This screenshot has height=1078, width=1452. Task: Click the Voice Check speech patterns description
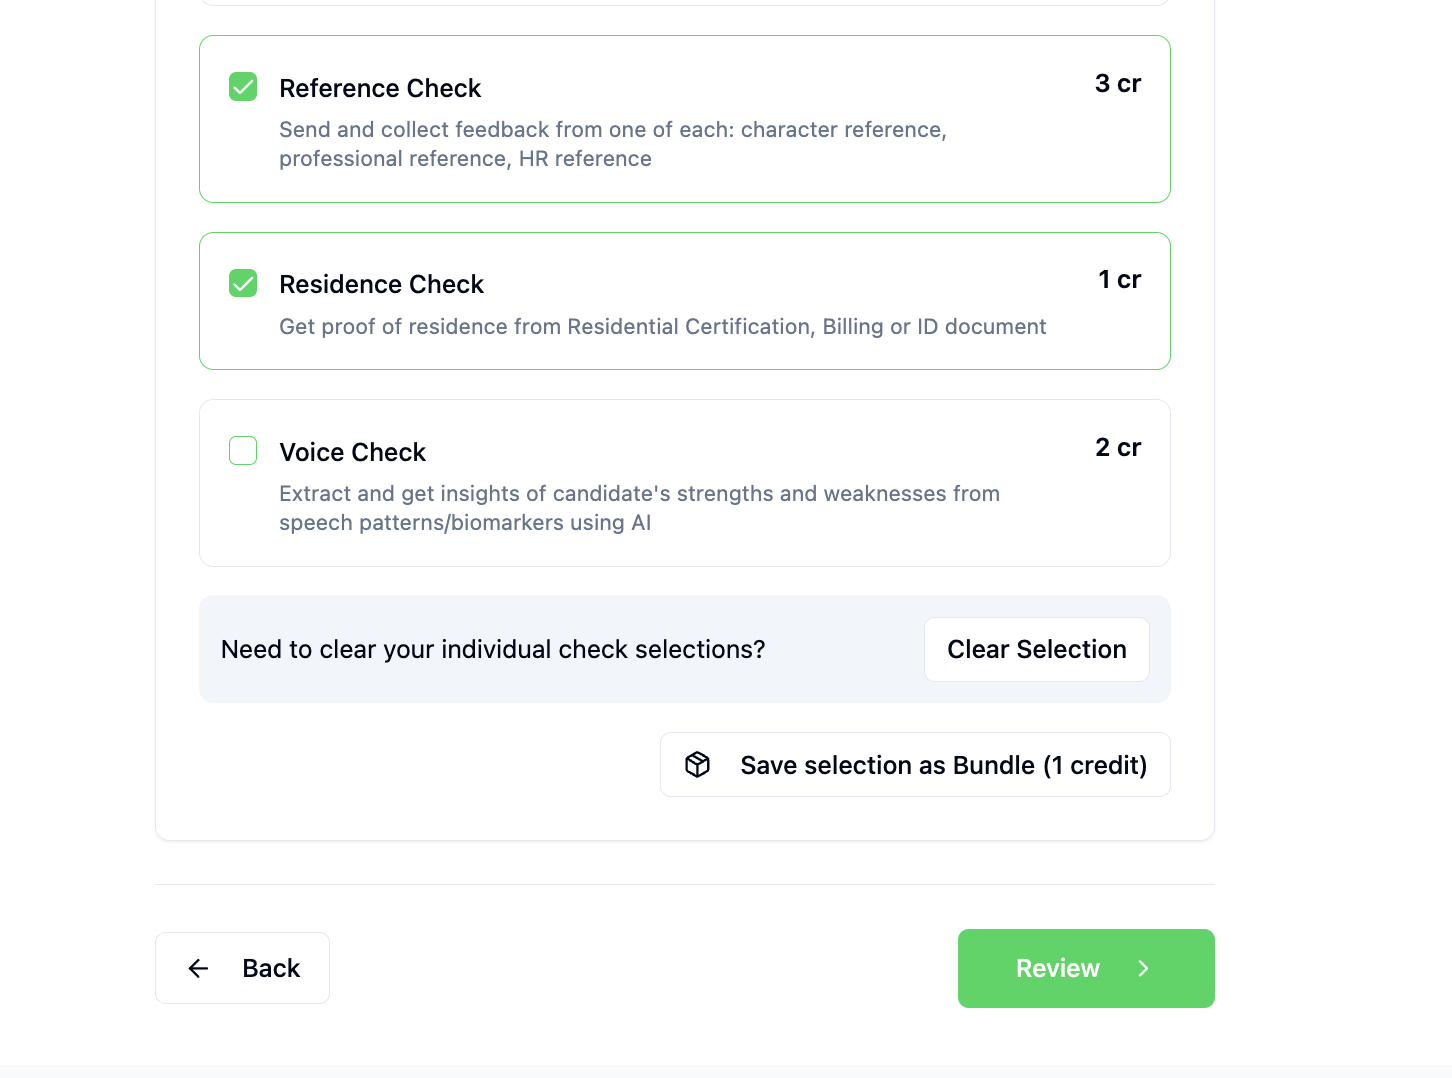pyautogui.click(x=639, y=508)
